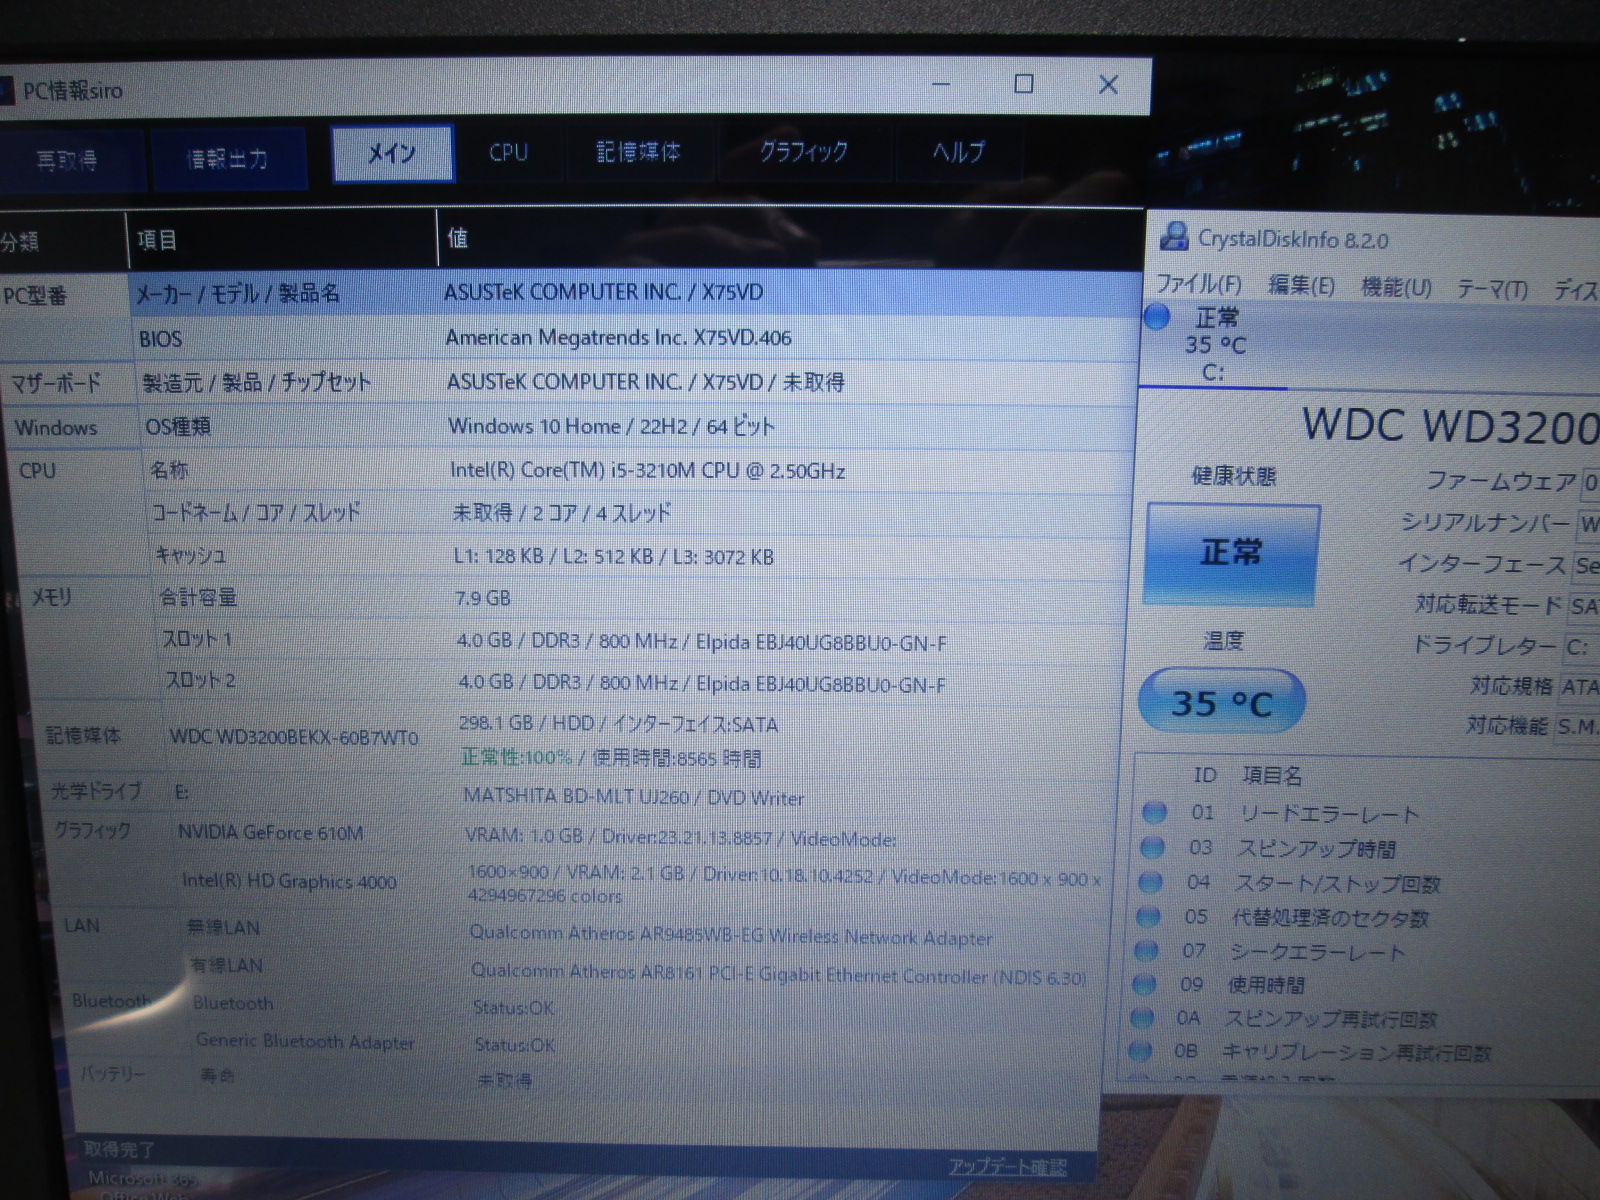Select the ASUSTeK COMPUTER INC. / X75VD value
This screenshot has height=1200, width=1600.
[x=603, y=292]
